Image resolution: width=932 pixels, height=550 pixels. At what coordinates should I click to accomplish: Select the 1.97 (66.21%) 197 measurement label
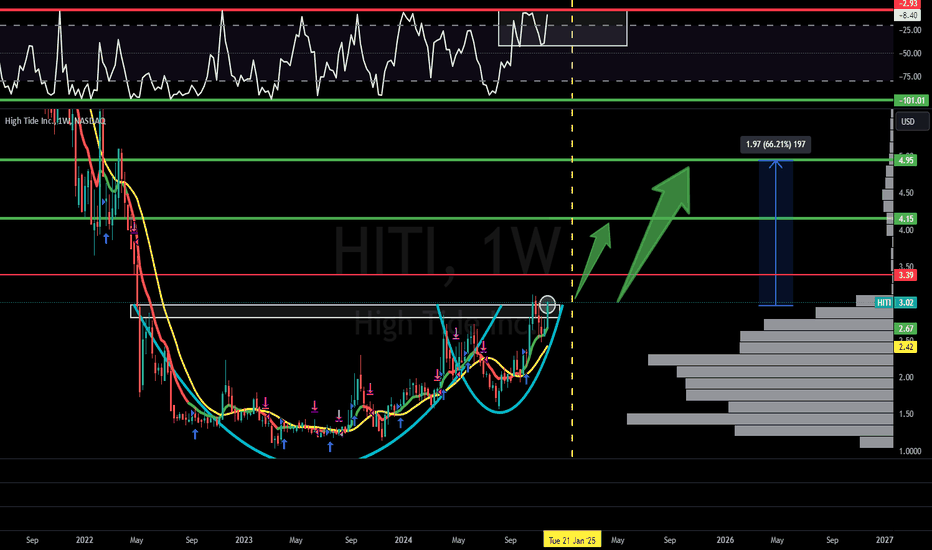(x=776, y=144)
